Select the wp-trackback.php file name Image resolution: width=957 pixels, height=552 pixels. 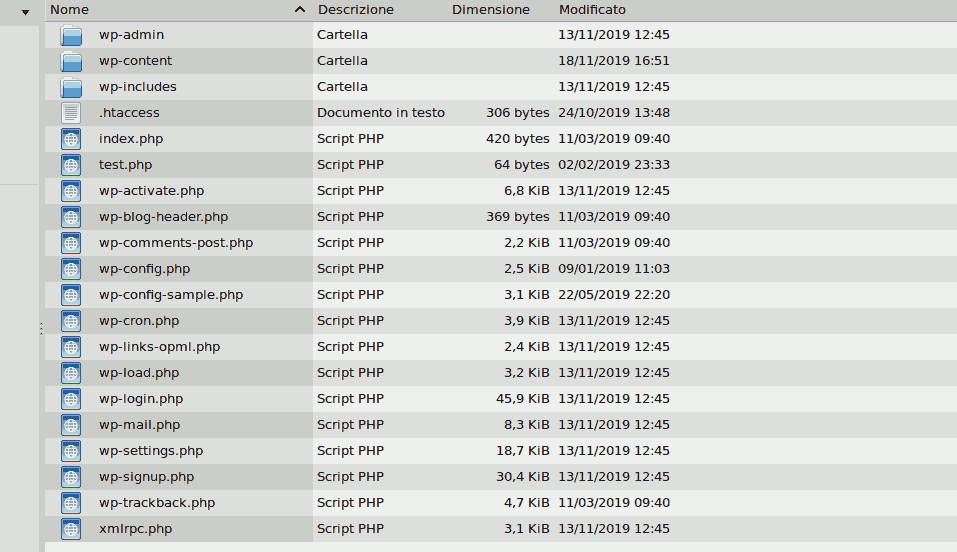pyautogui.click(x=157, y=503)
